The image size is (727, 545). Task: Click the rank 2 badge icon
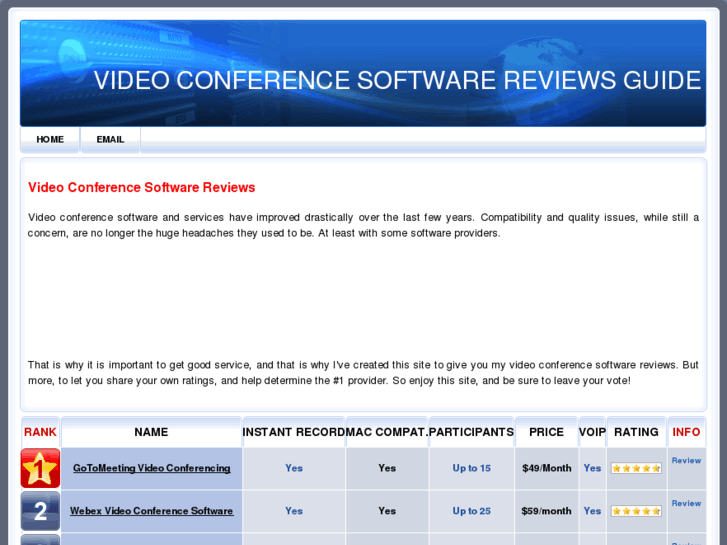pyautogui.click(x=40, y=511)
